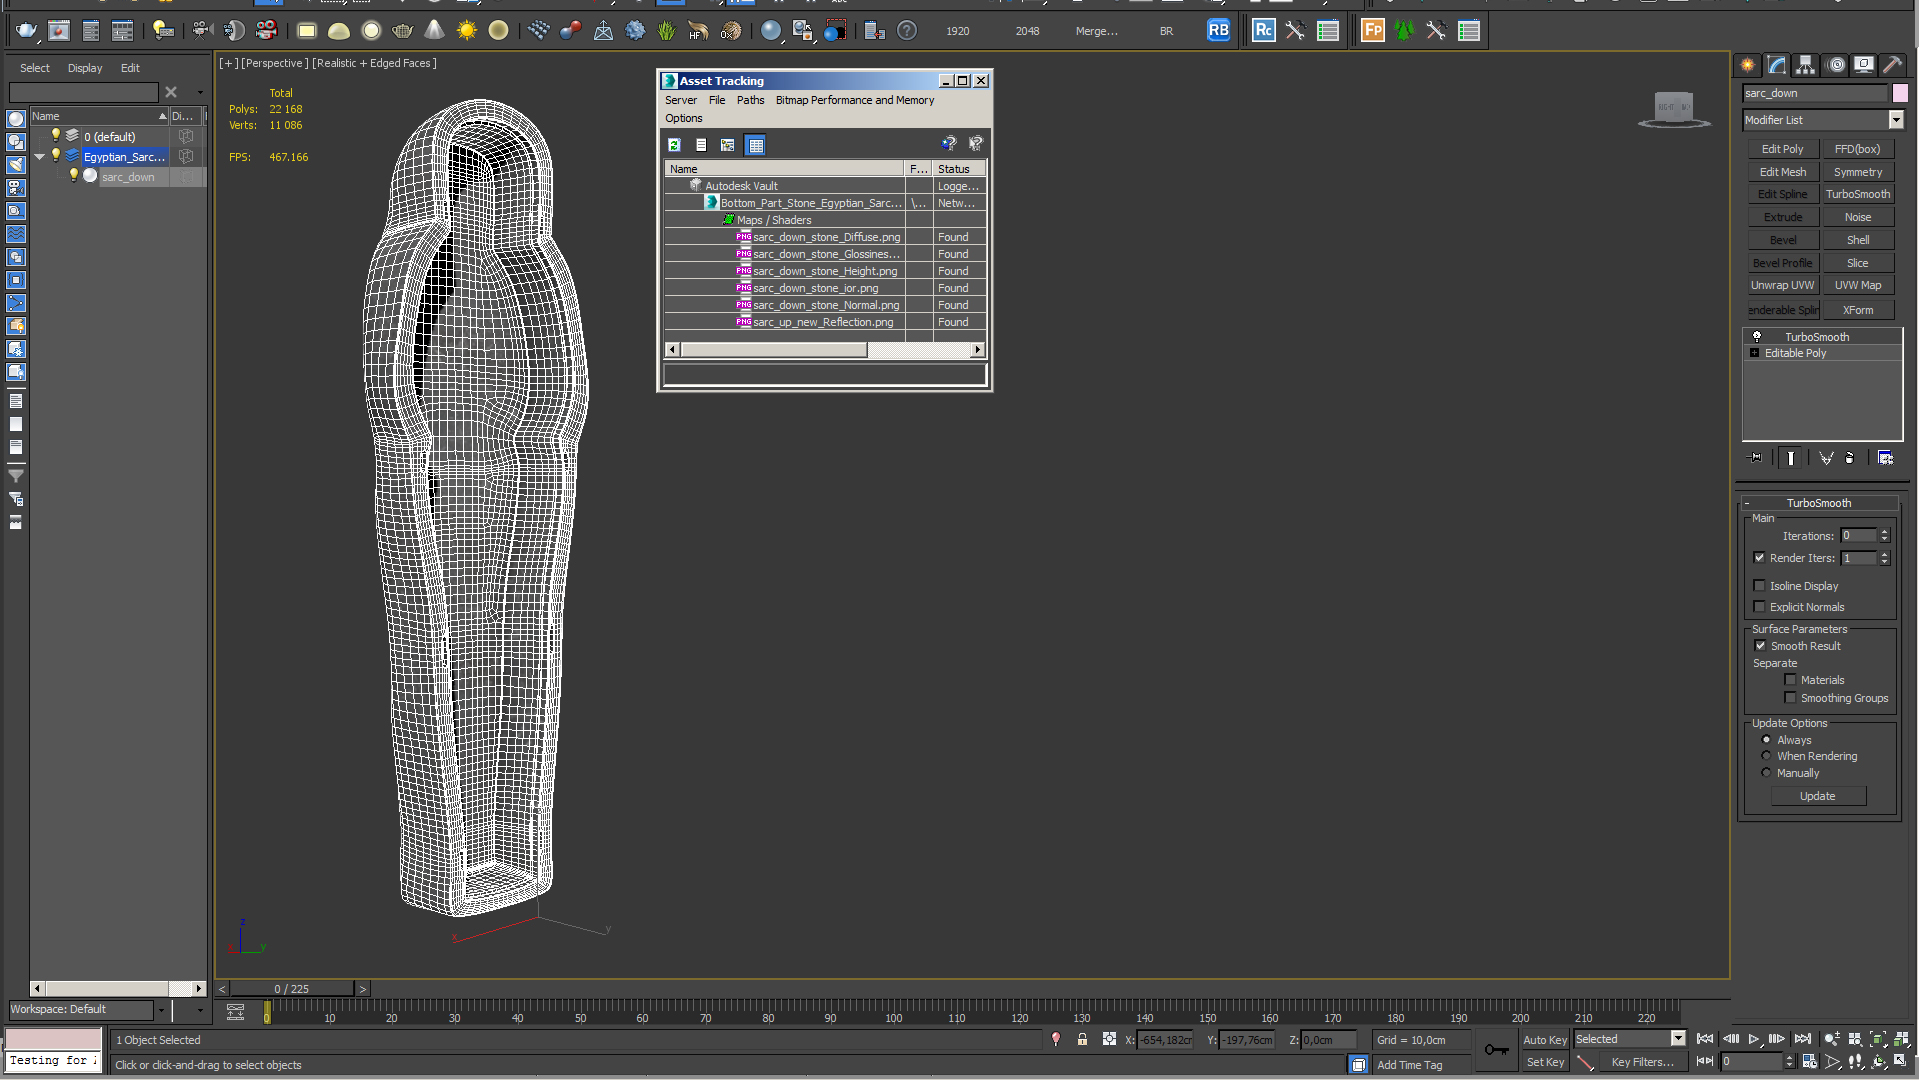Open the Rendered Frame Window icon
The image size is (1920, 1080).
coord(59,31)
